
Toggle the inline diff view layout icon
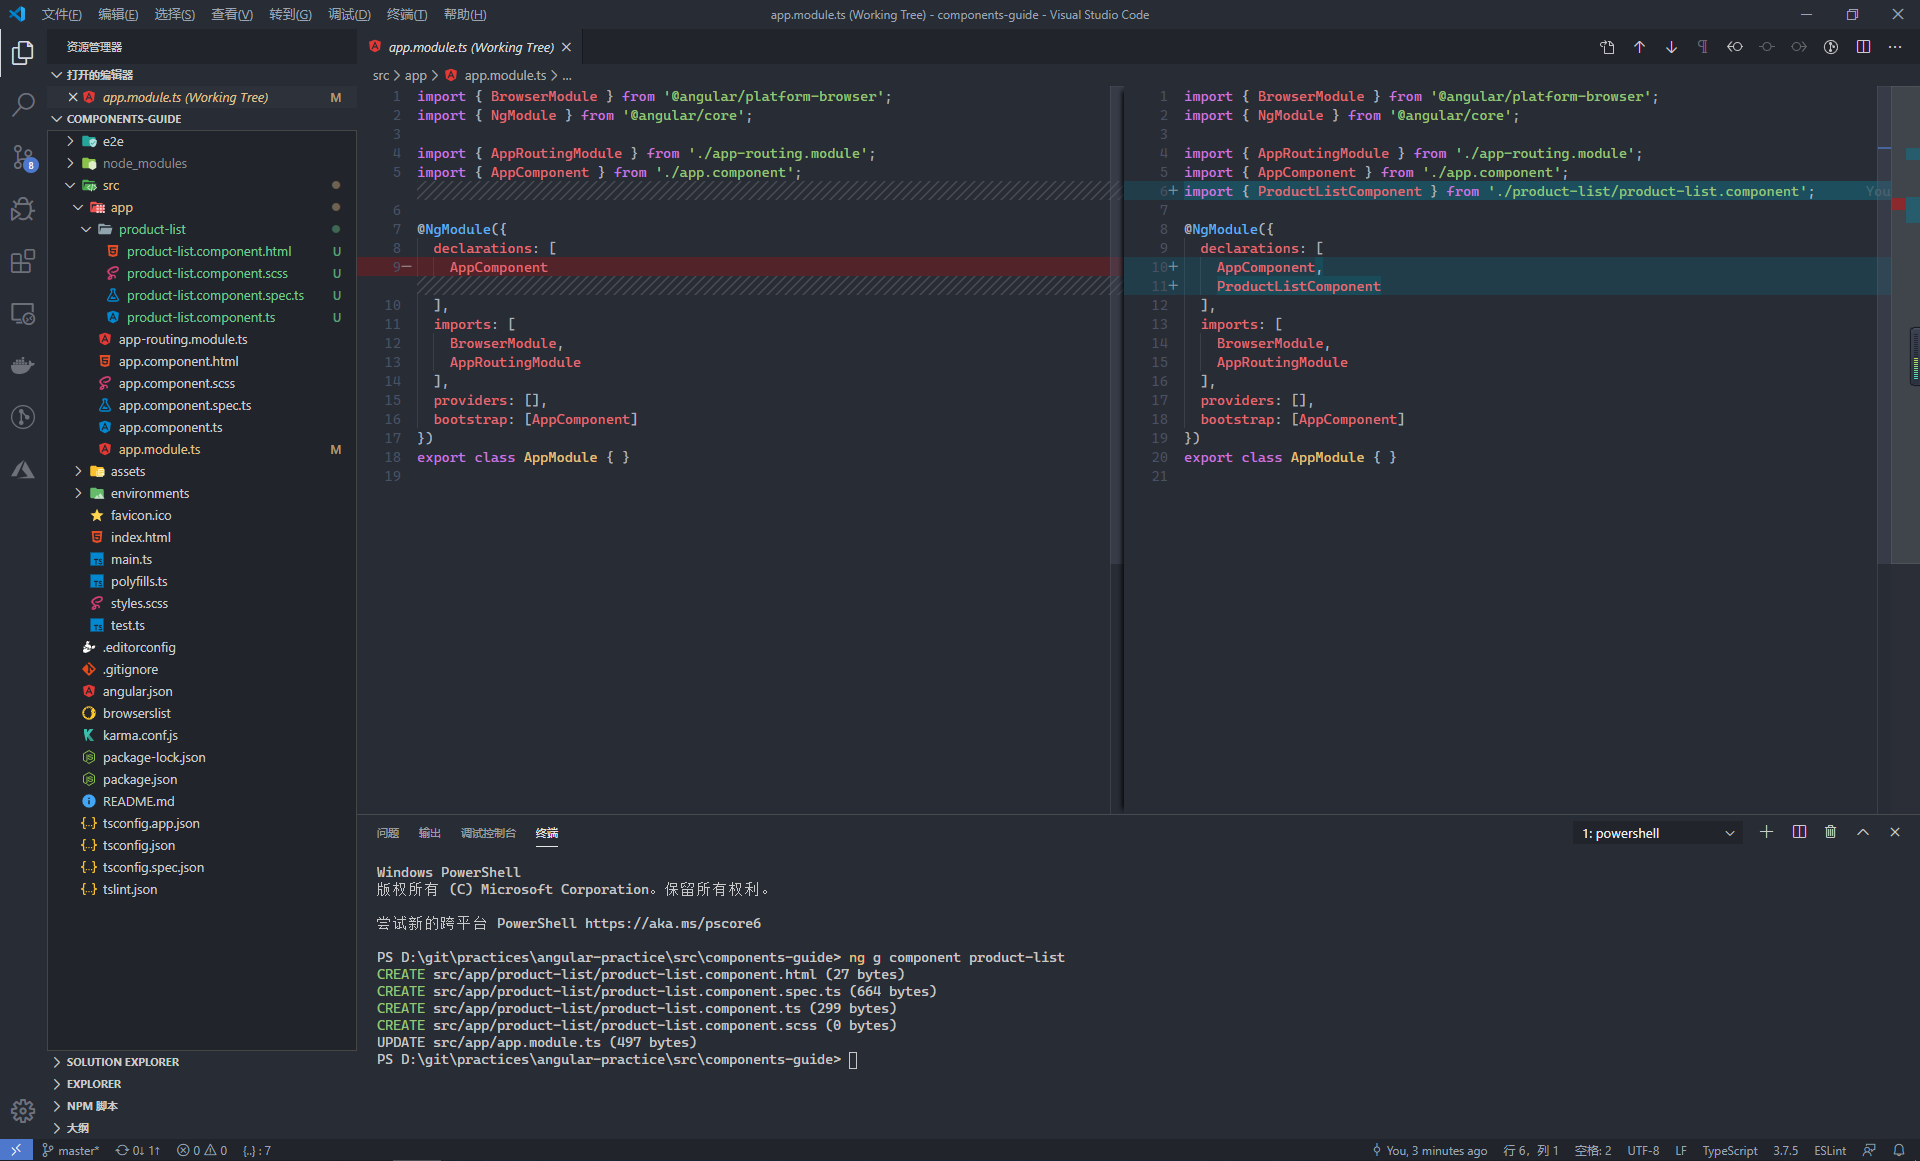pos(1863,47)
